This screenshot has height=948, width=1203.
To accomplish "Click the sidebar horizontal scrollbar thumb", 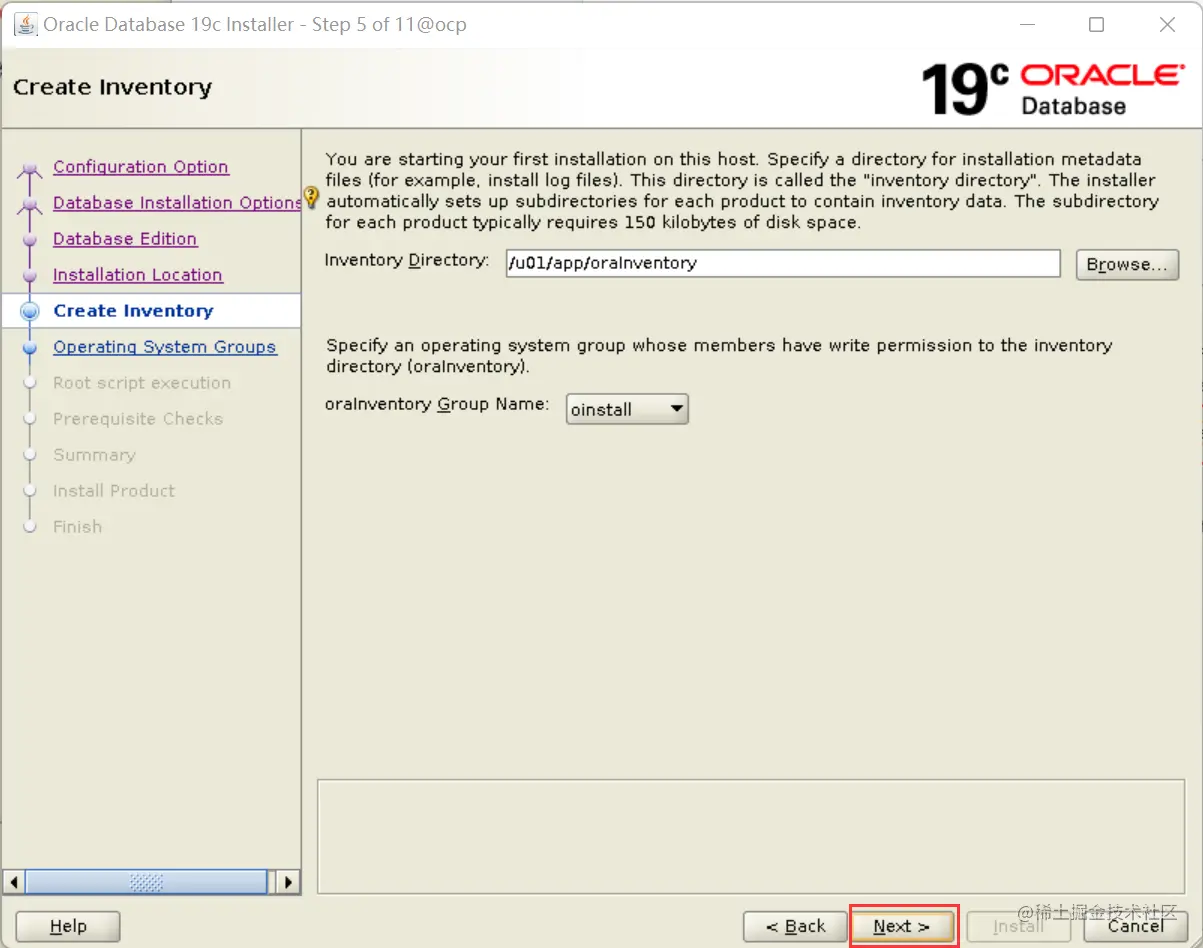I will click(146, 882).
